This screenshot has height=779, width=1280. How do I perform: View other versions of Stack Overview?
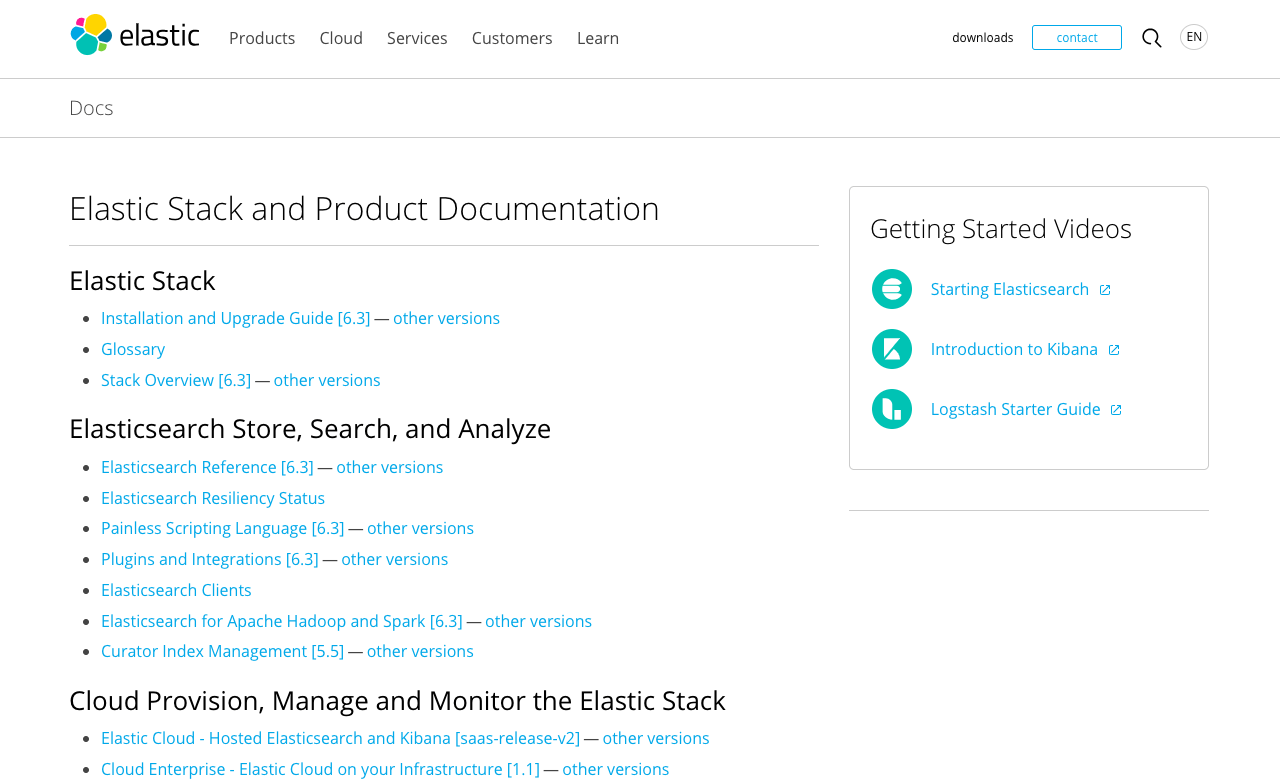tap(327, 380)
